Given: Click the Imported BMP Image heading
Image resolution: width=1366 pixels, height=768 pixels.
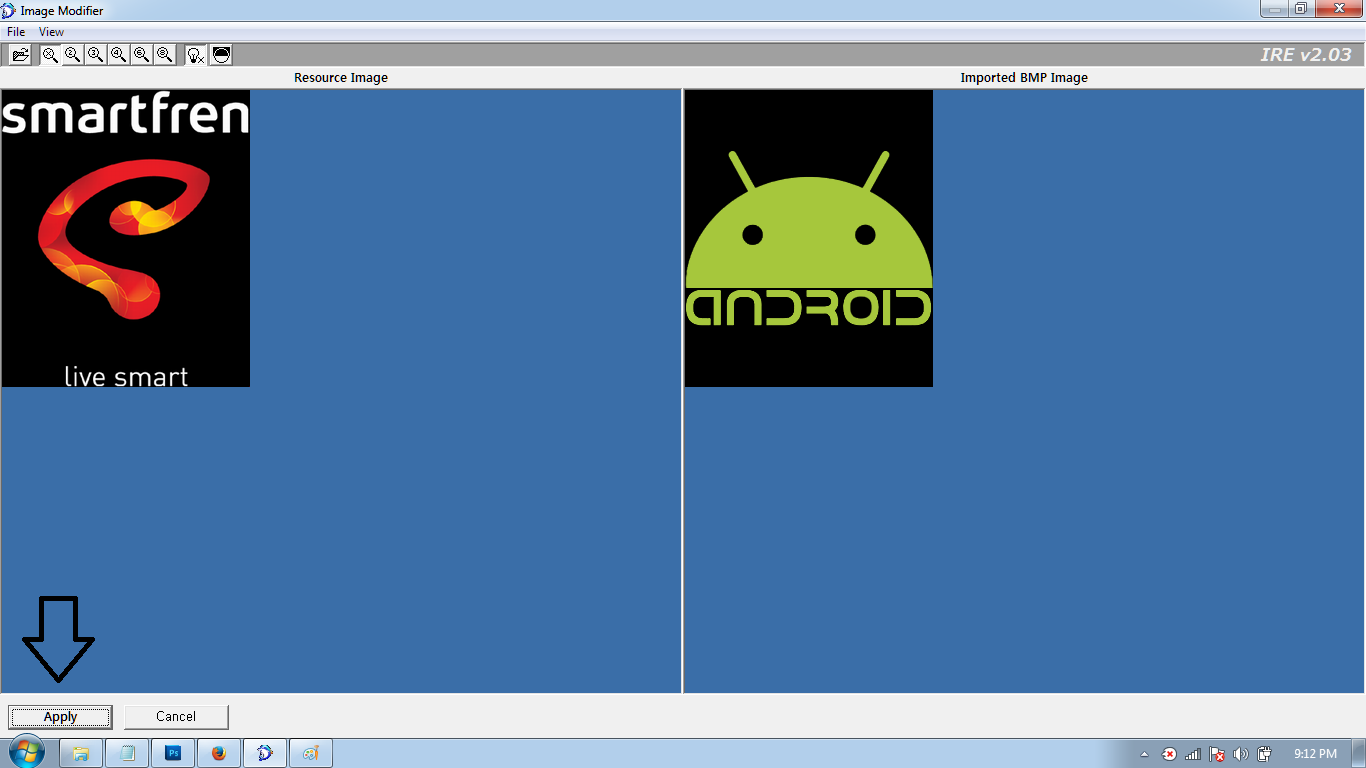Looking at the screenshot, I should pyautogui.click(x=1024, y=78).
